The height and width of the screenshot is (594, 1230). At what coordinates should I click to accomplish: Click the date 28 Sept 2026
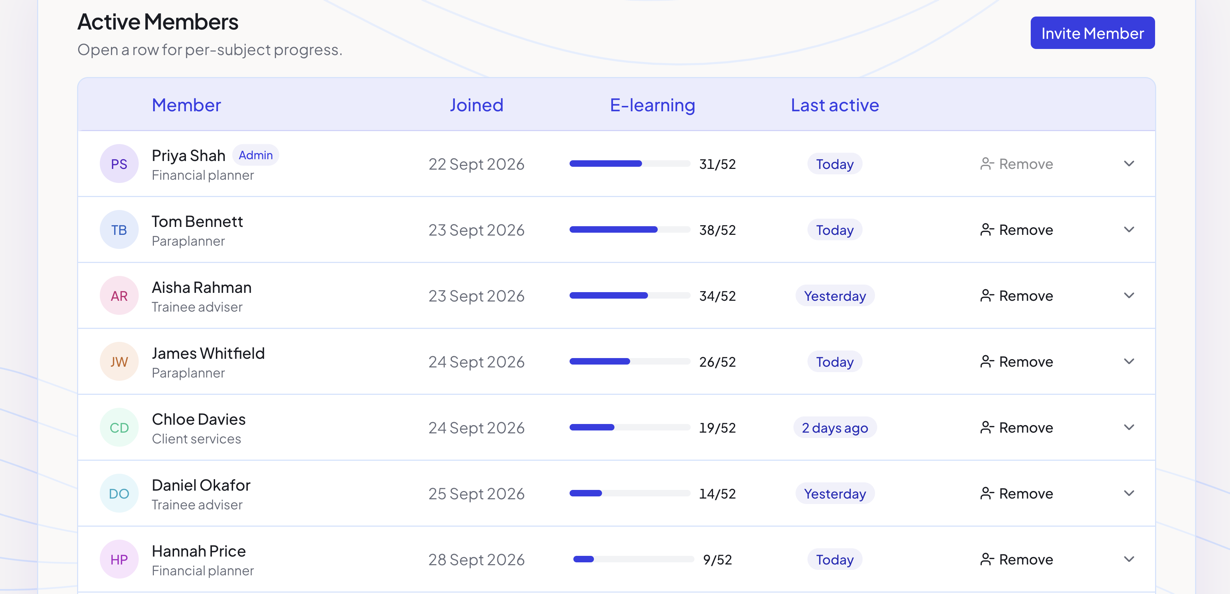tap(477, 560)
